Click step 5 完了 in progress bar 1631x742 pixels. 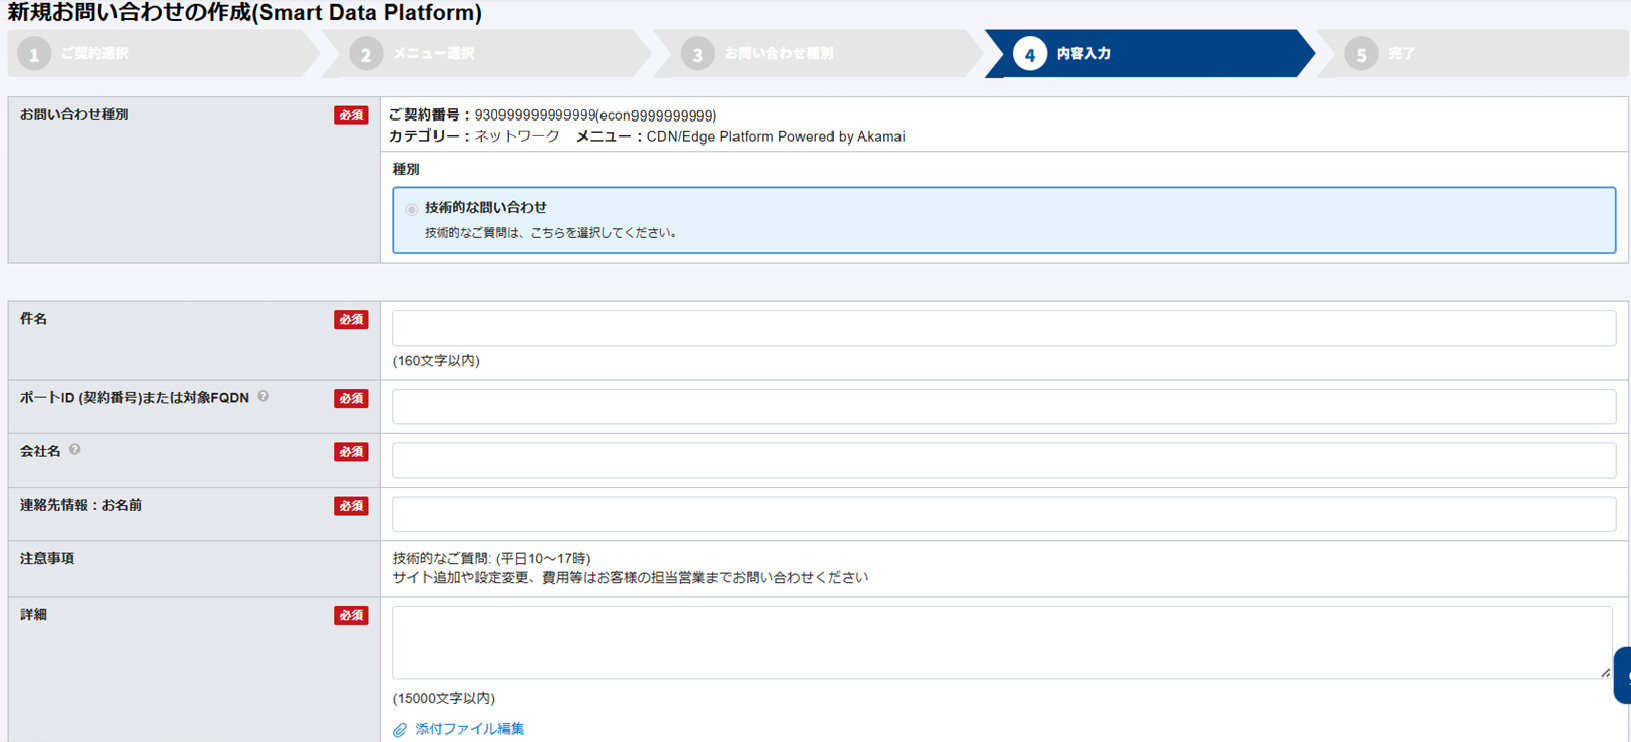(1400, 54)
